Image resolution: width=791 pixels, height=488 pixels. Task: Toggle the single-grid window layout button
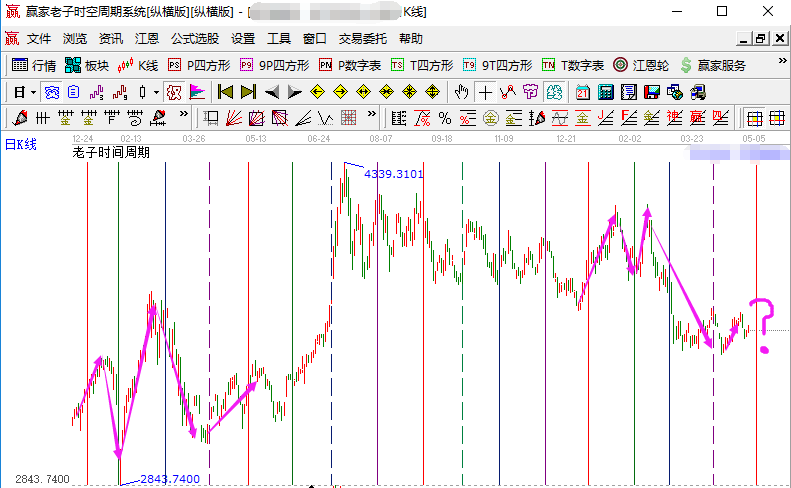pos(754,118)
